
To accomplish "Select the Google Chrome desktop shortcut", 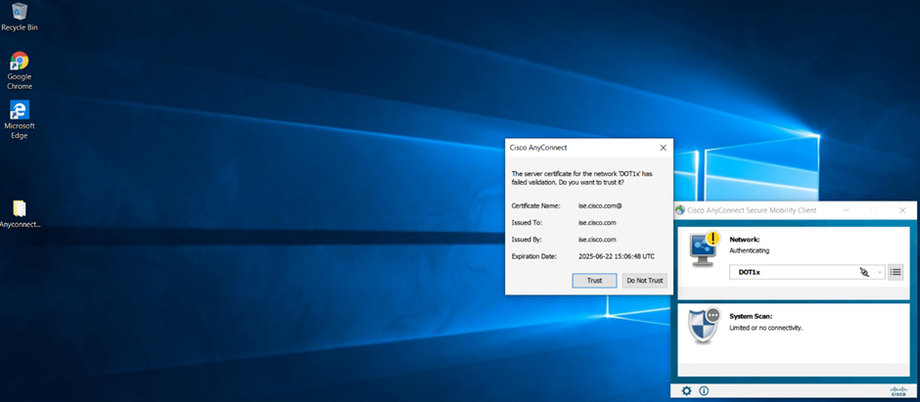I will (x=19, y=70).
